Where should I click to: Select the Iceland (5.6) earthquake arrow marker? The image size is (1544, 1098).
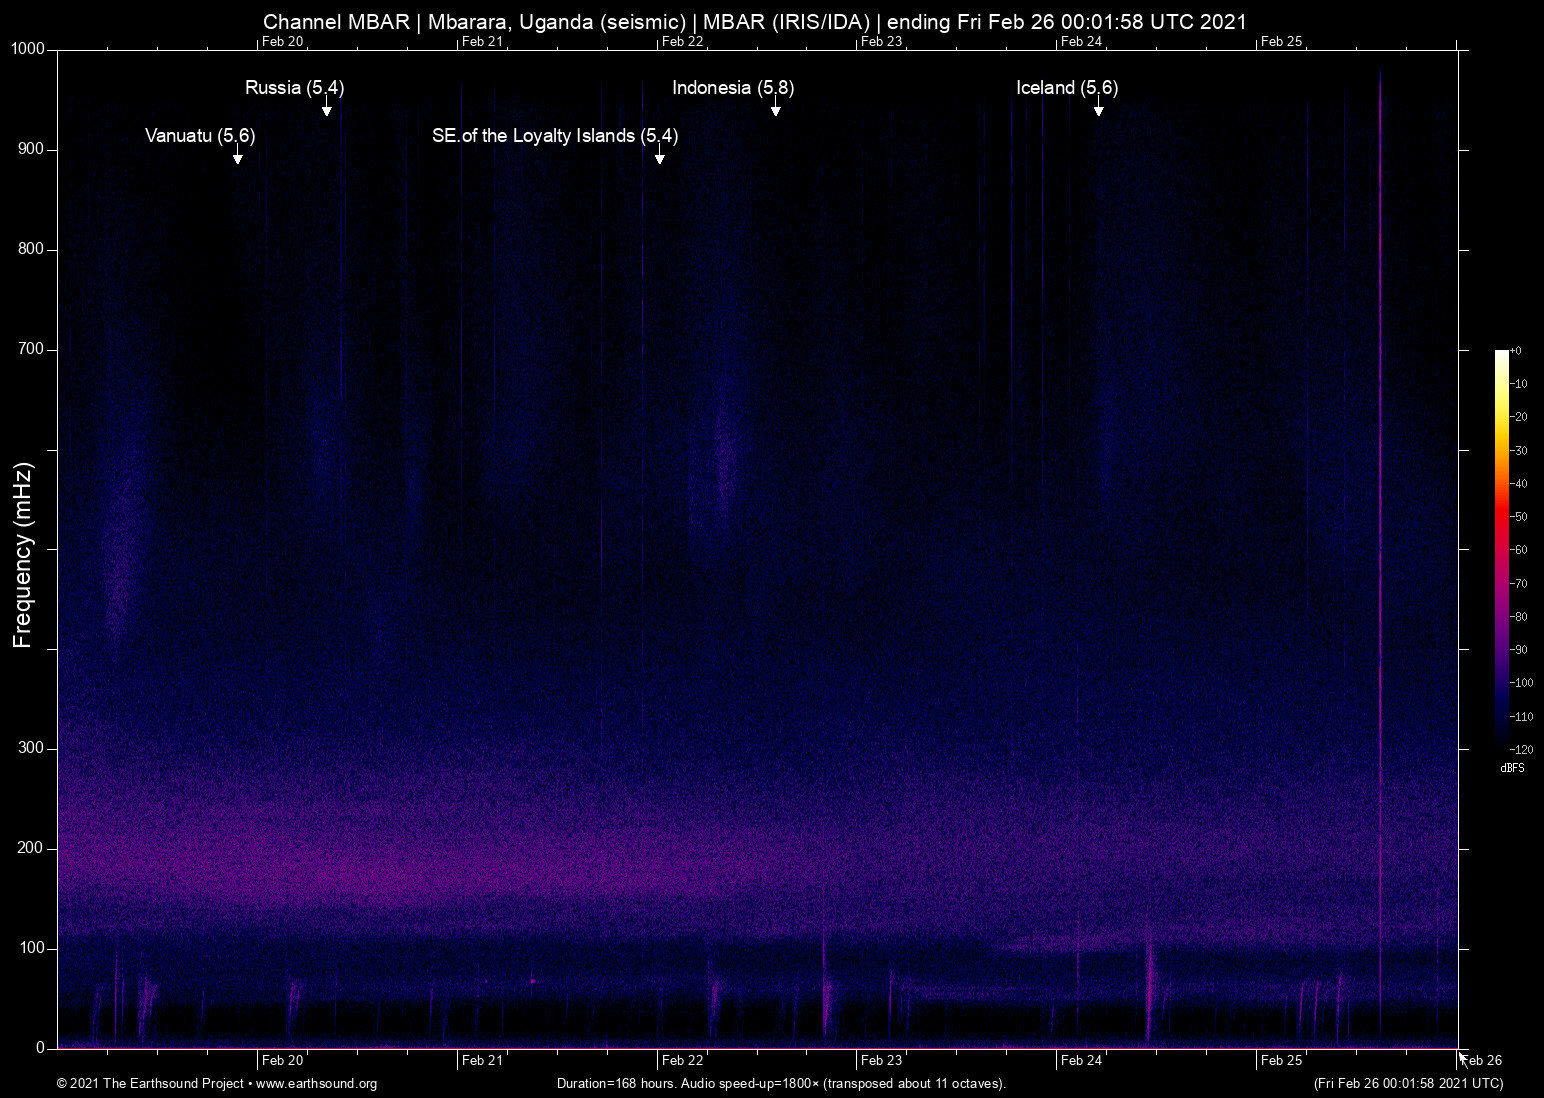tap(1099, 110)
